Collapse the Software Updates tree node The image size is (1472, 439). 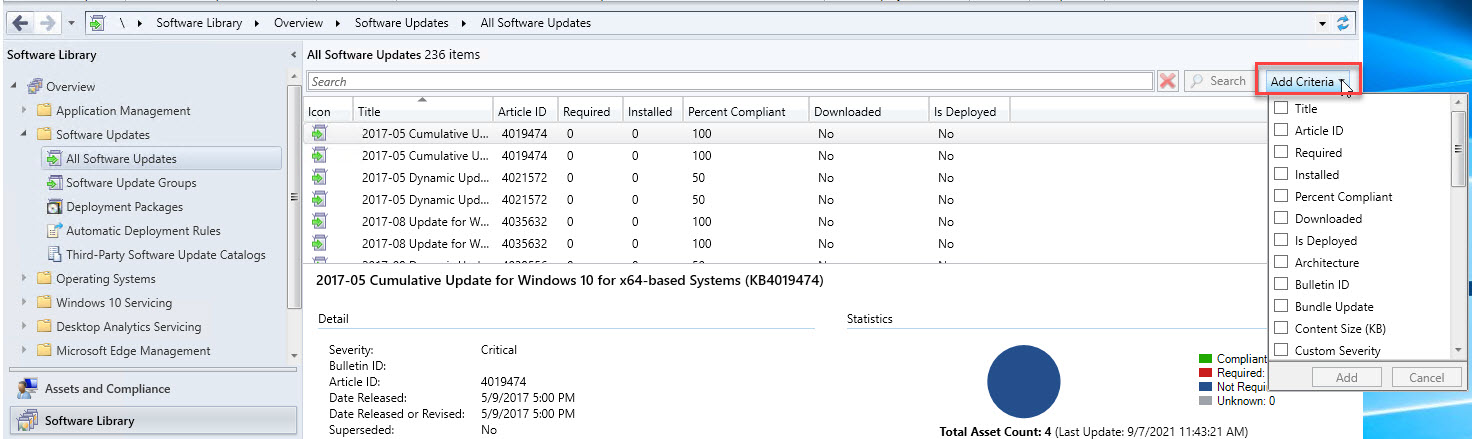(x=25, y=135)
